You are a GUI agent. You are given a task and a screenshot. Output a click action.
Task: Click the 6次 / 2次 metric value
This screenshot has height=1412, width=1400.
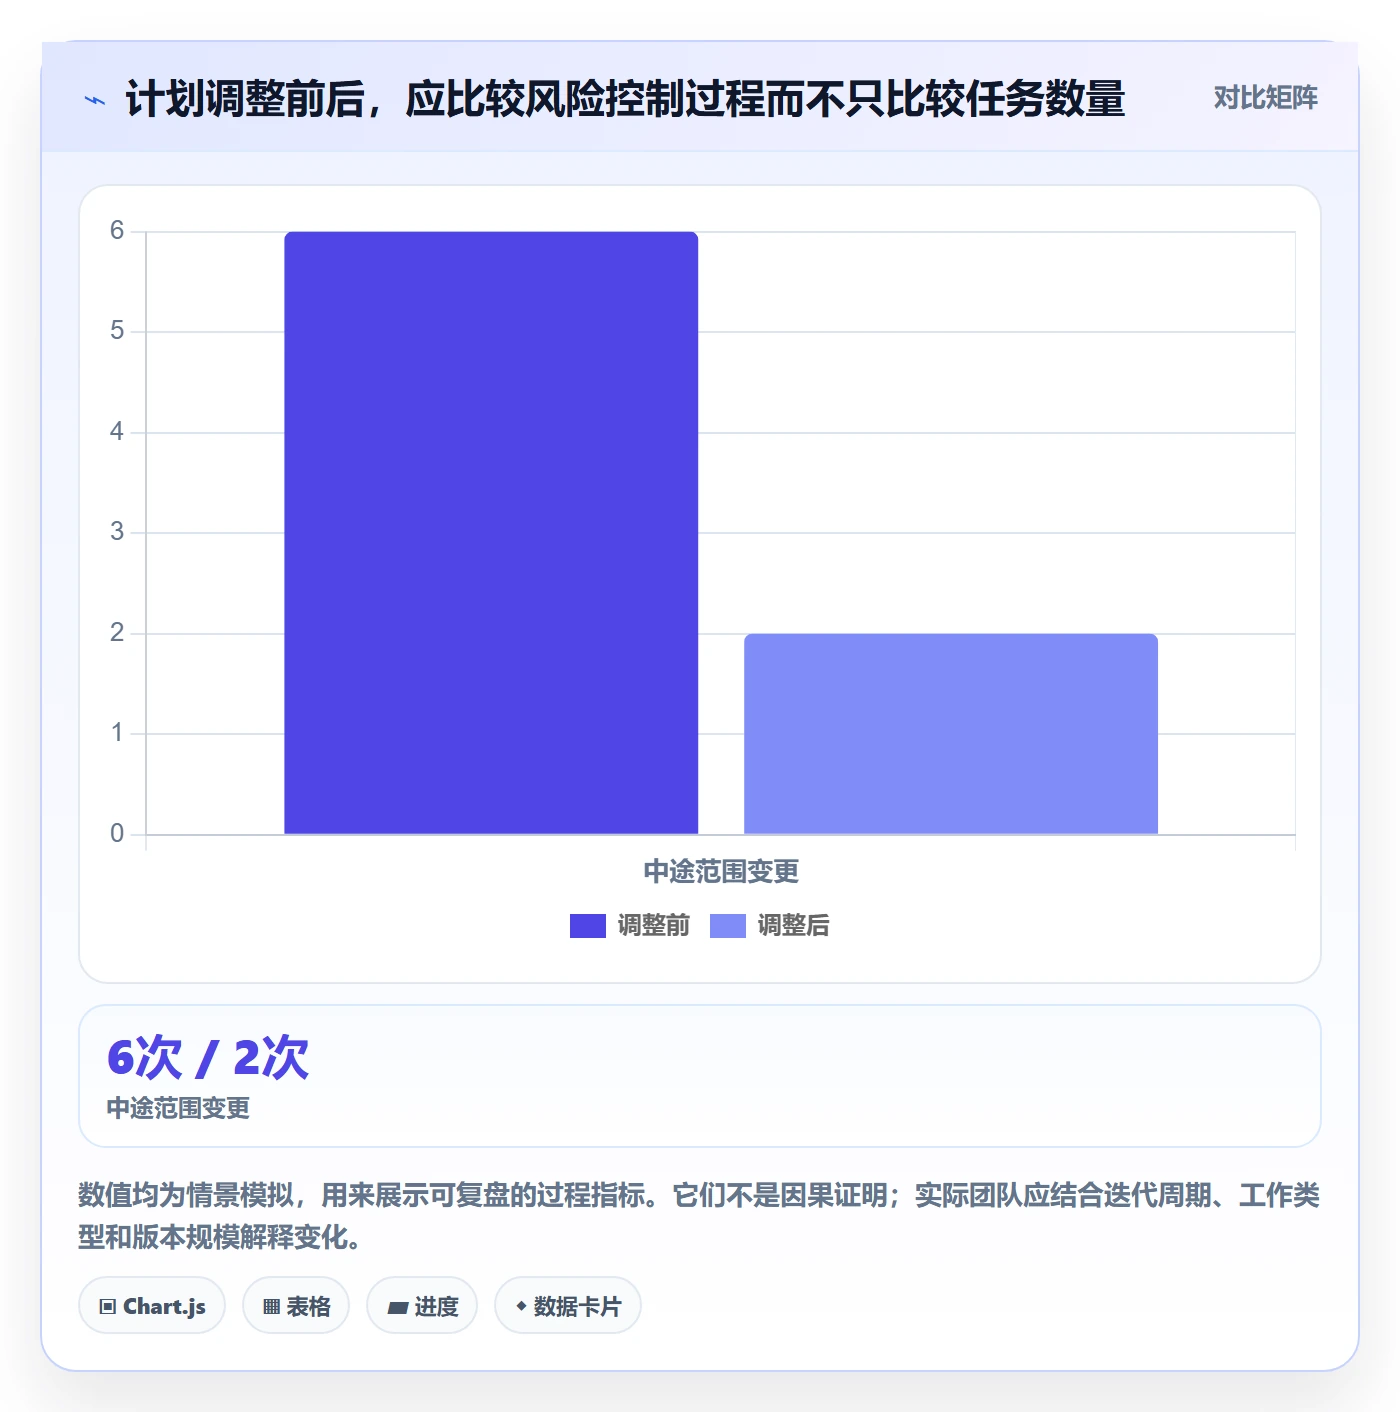pyautogui.click(x=208, y=1058)
